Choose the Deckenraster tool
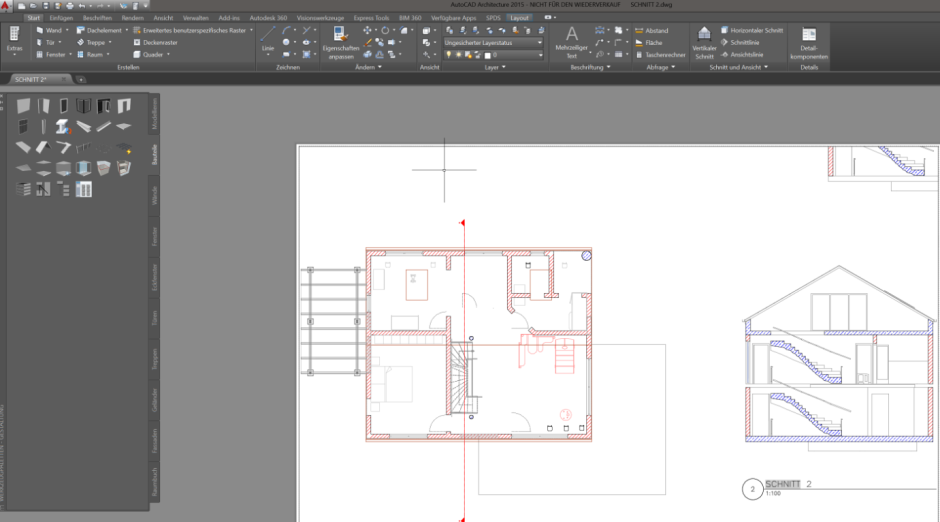 click(155, 43)
